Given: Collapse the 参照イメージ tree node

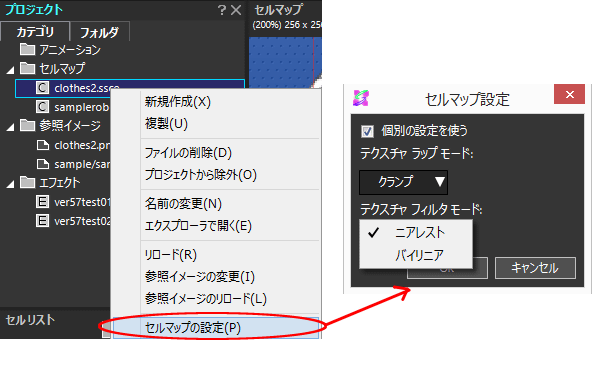Looking at the screenshot, I should pos(11,127).
